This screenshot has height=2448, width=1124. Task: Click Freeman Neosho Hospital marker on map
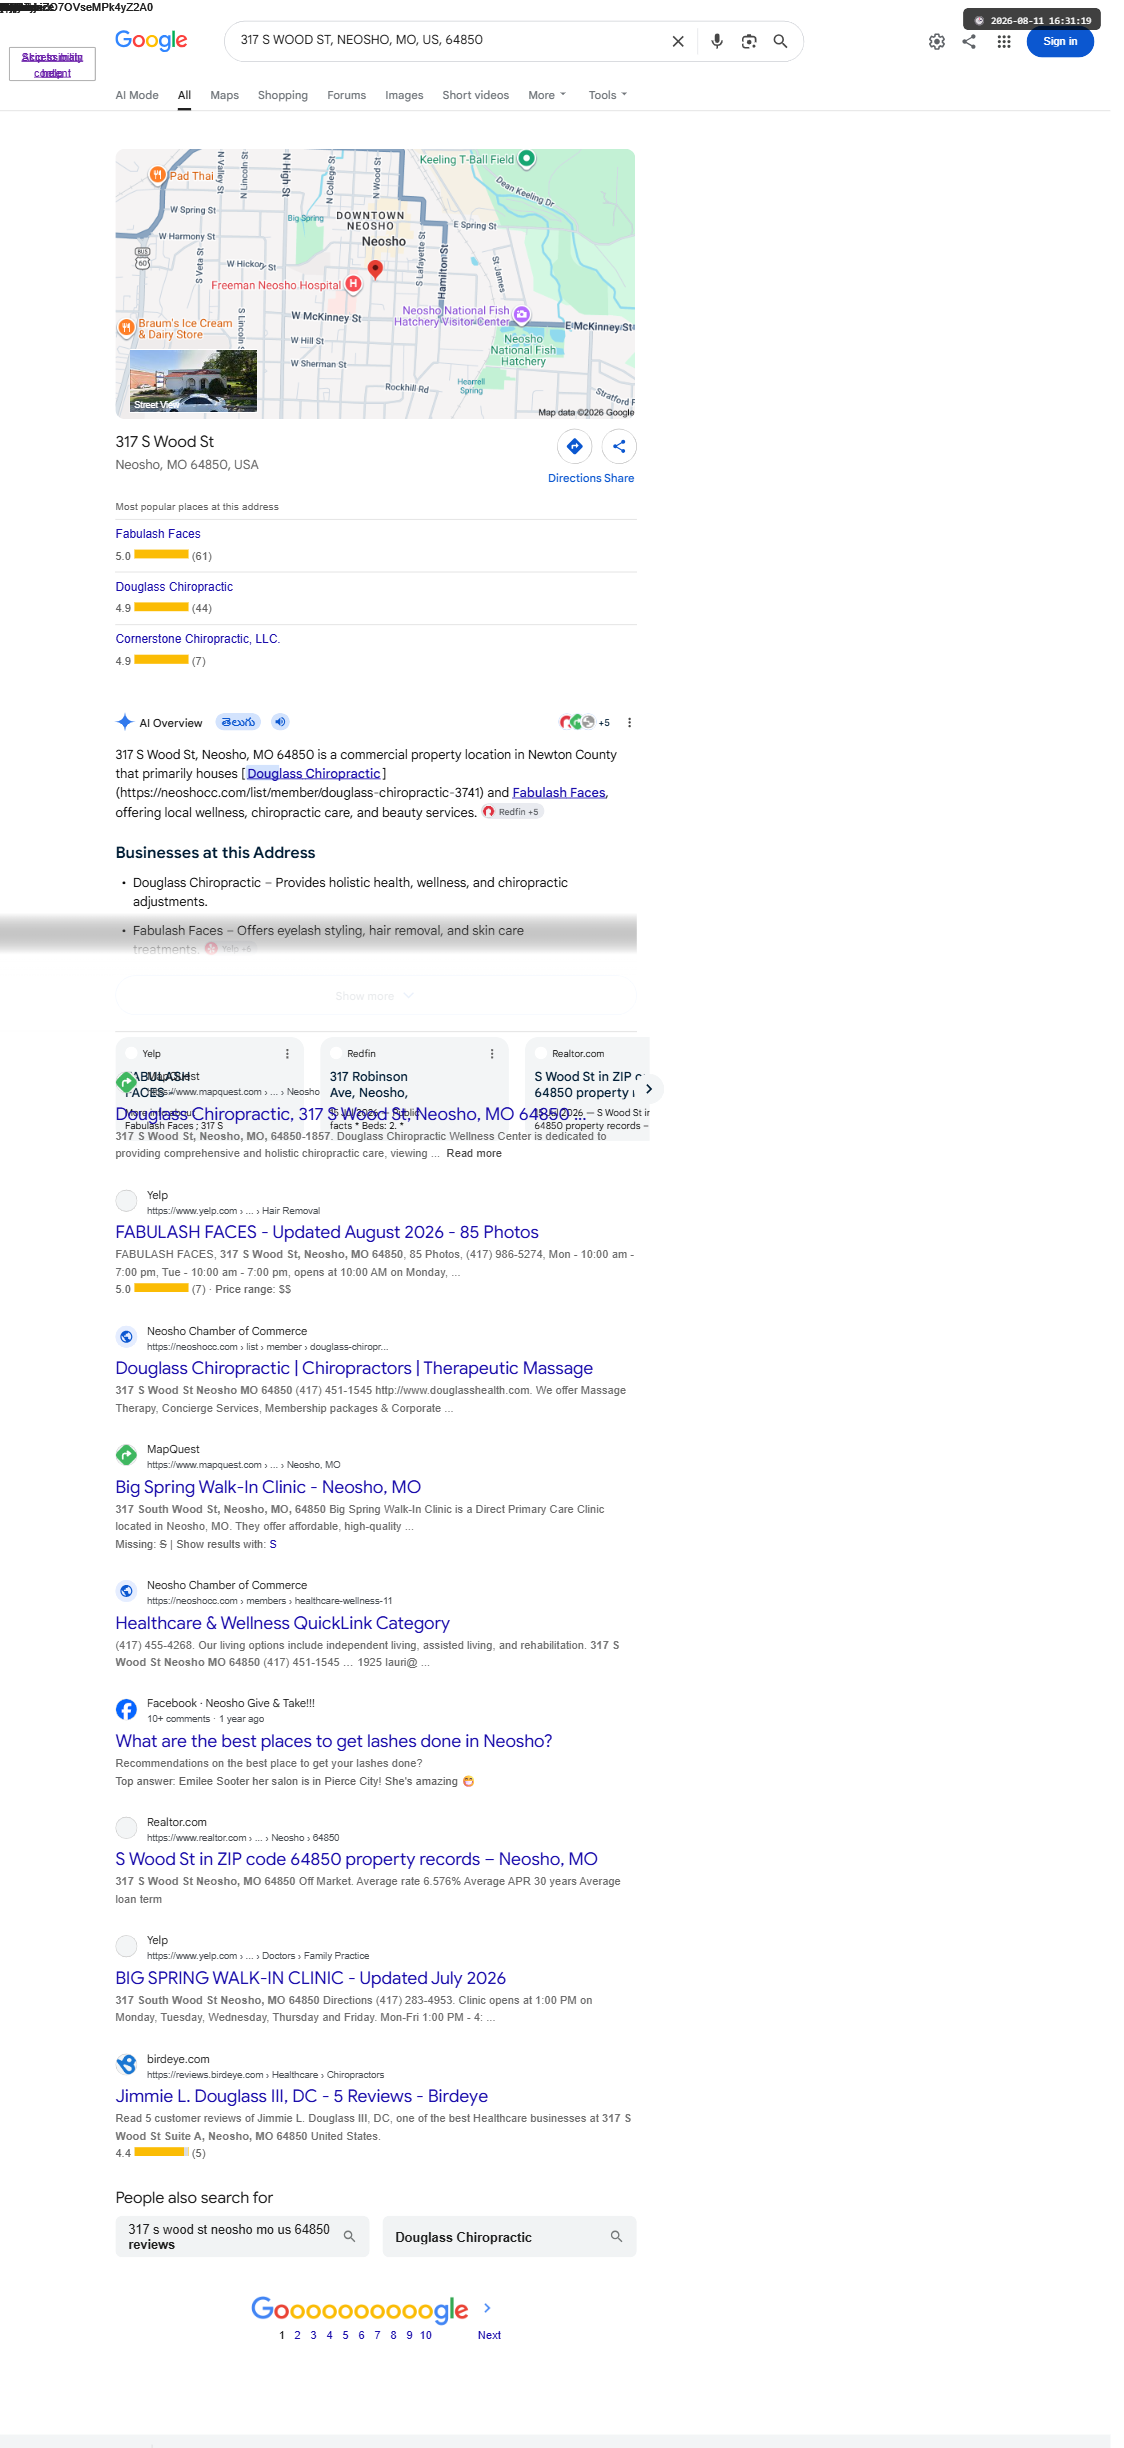[353, 284]
